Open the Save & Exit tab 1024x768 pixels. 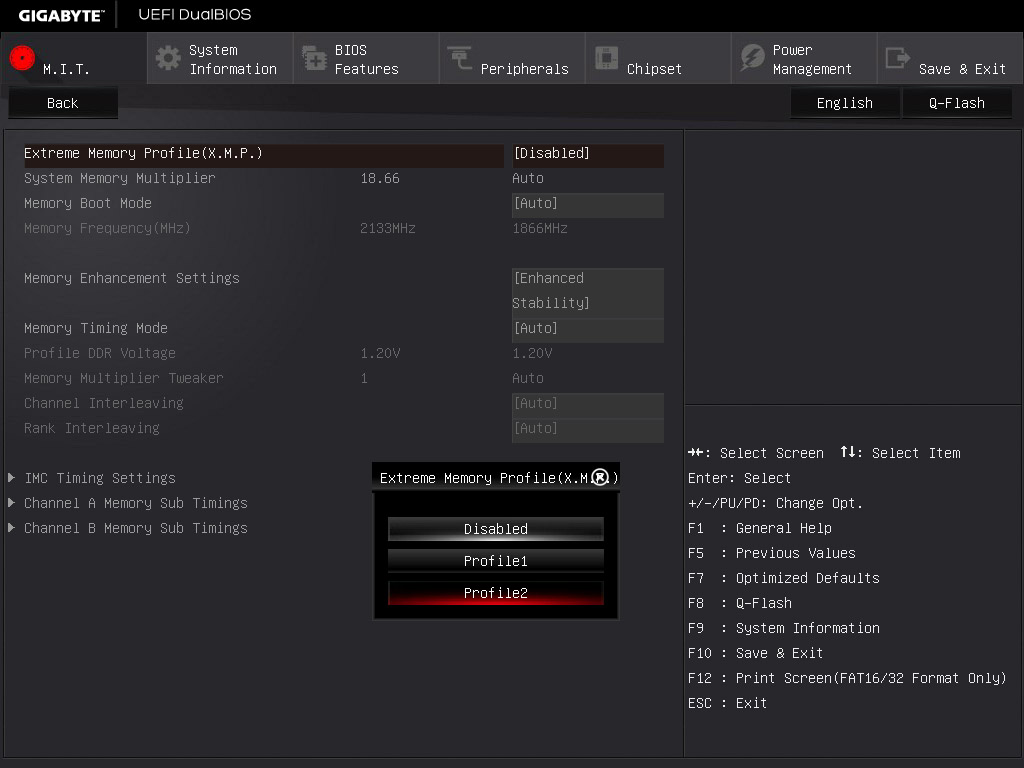(950, 59)
